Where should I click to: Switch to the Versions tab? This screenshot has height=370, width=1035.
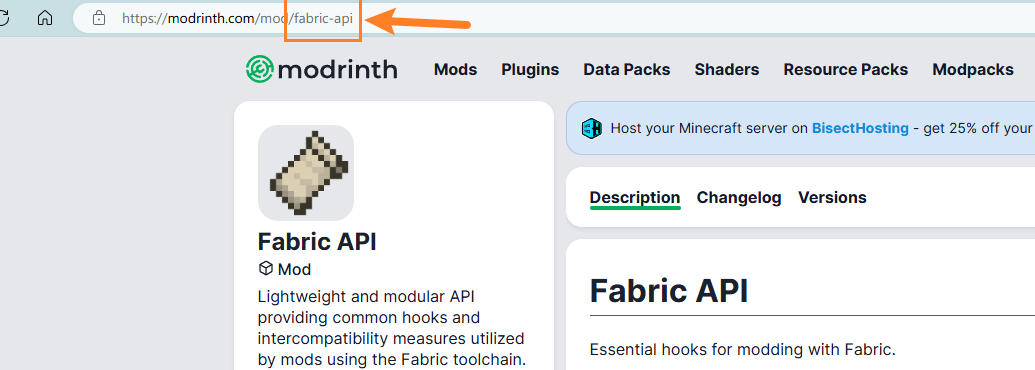click(x=832, y=197)
